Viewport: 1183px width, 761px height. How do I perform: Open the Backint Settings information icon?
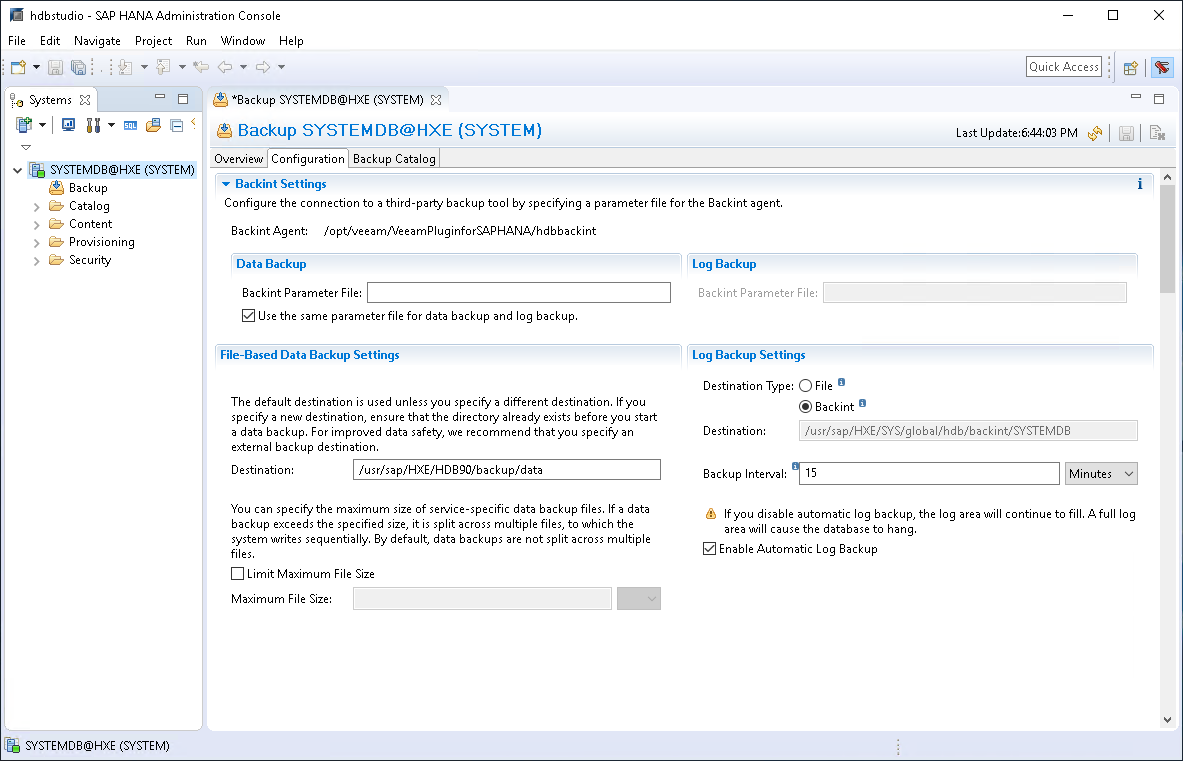pyautogui.click(x=1139, y=183)
